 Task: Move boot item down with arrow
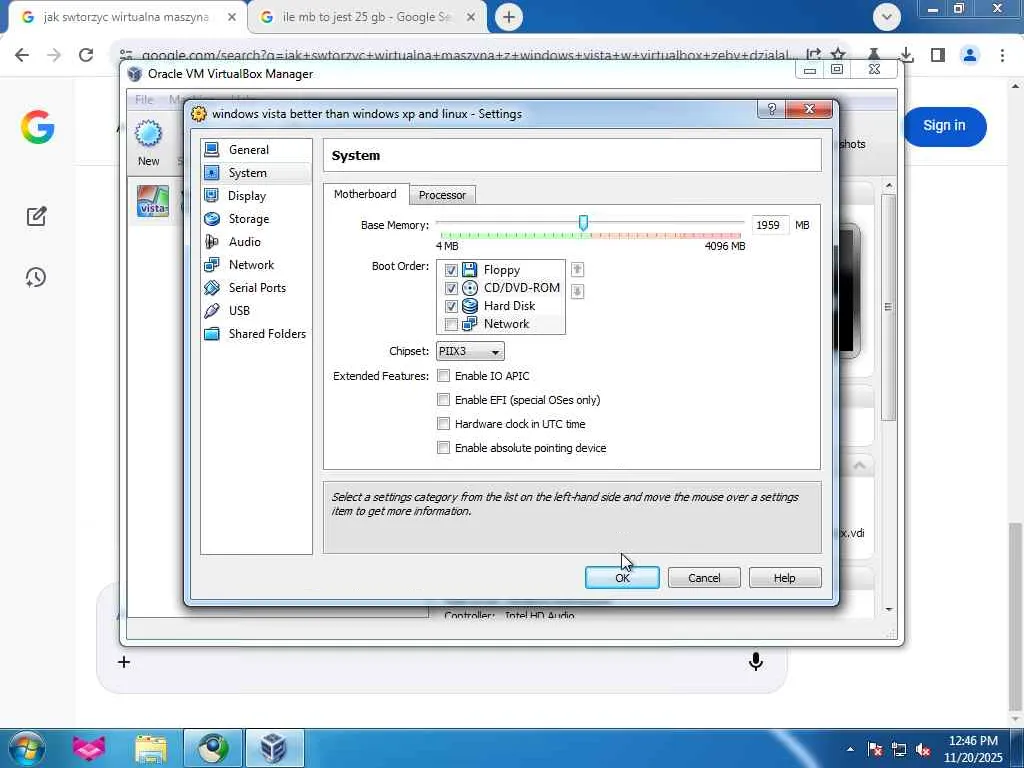(x=577, y=291)
